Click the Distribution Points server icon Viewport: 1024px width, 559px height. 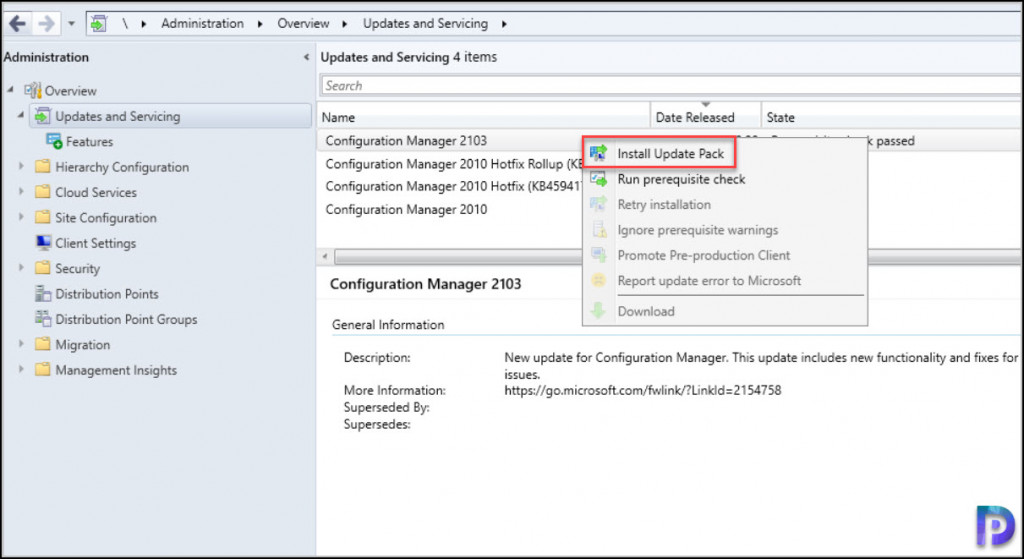(43, 294)
